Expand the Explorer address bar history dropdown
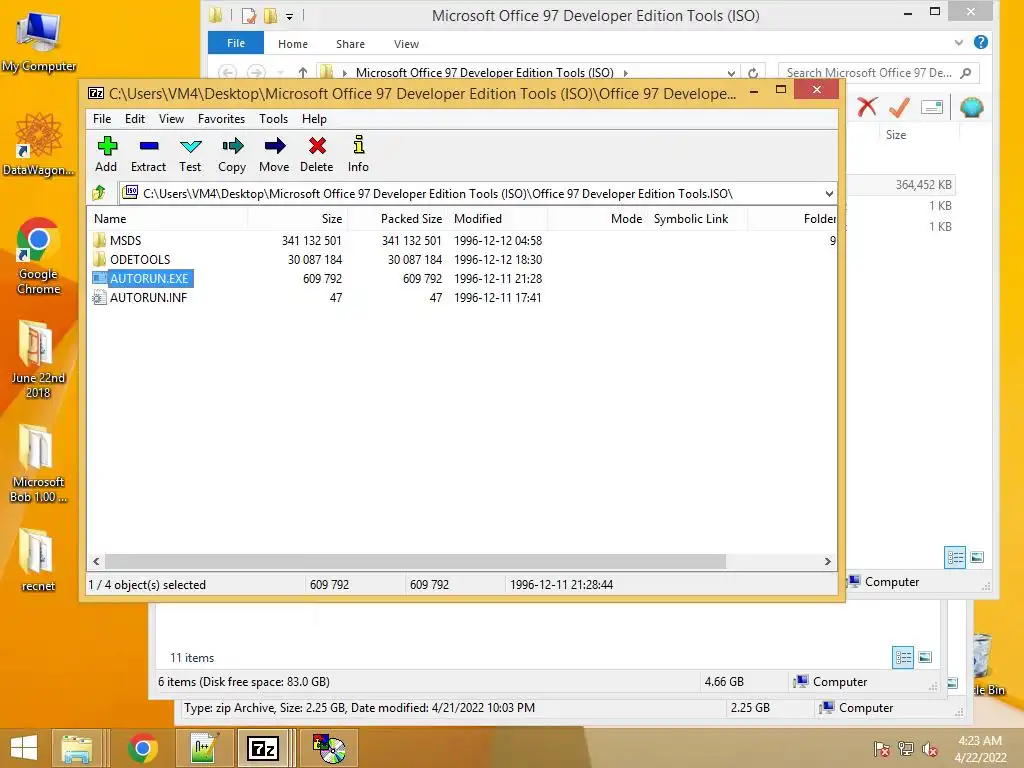The height and width of the screenshot is (768, 1024). [731, 73]
